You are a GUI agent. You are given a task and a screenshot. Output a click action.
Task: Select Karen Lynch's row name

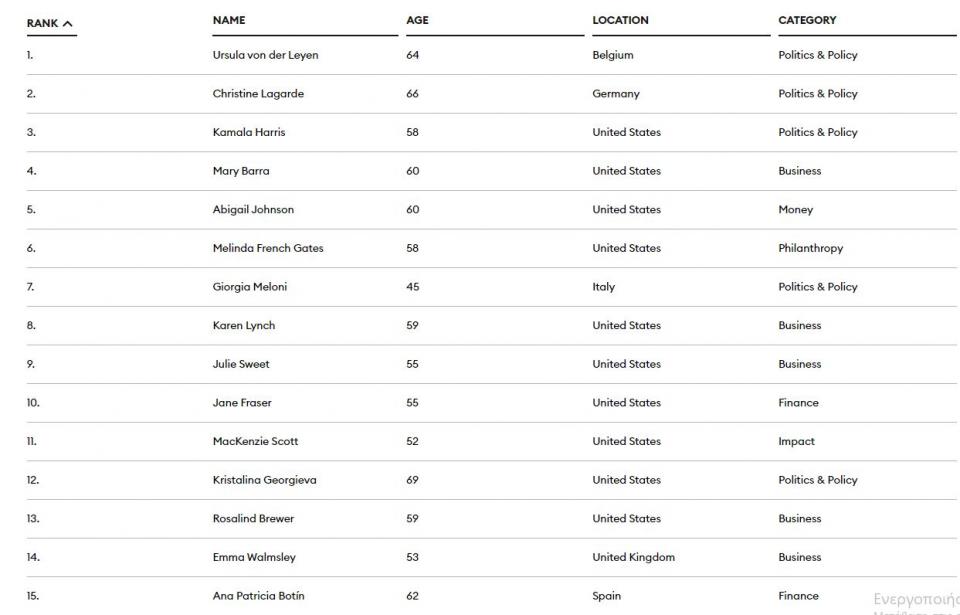[244, 326]
